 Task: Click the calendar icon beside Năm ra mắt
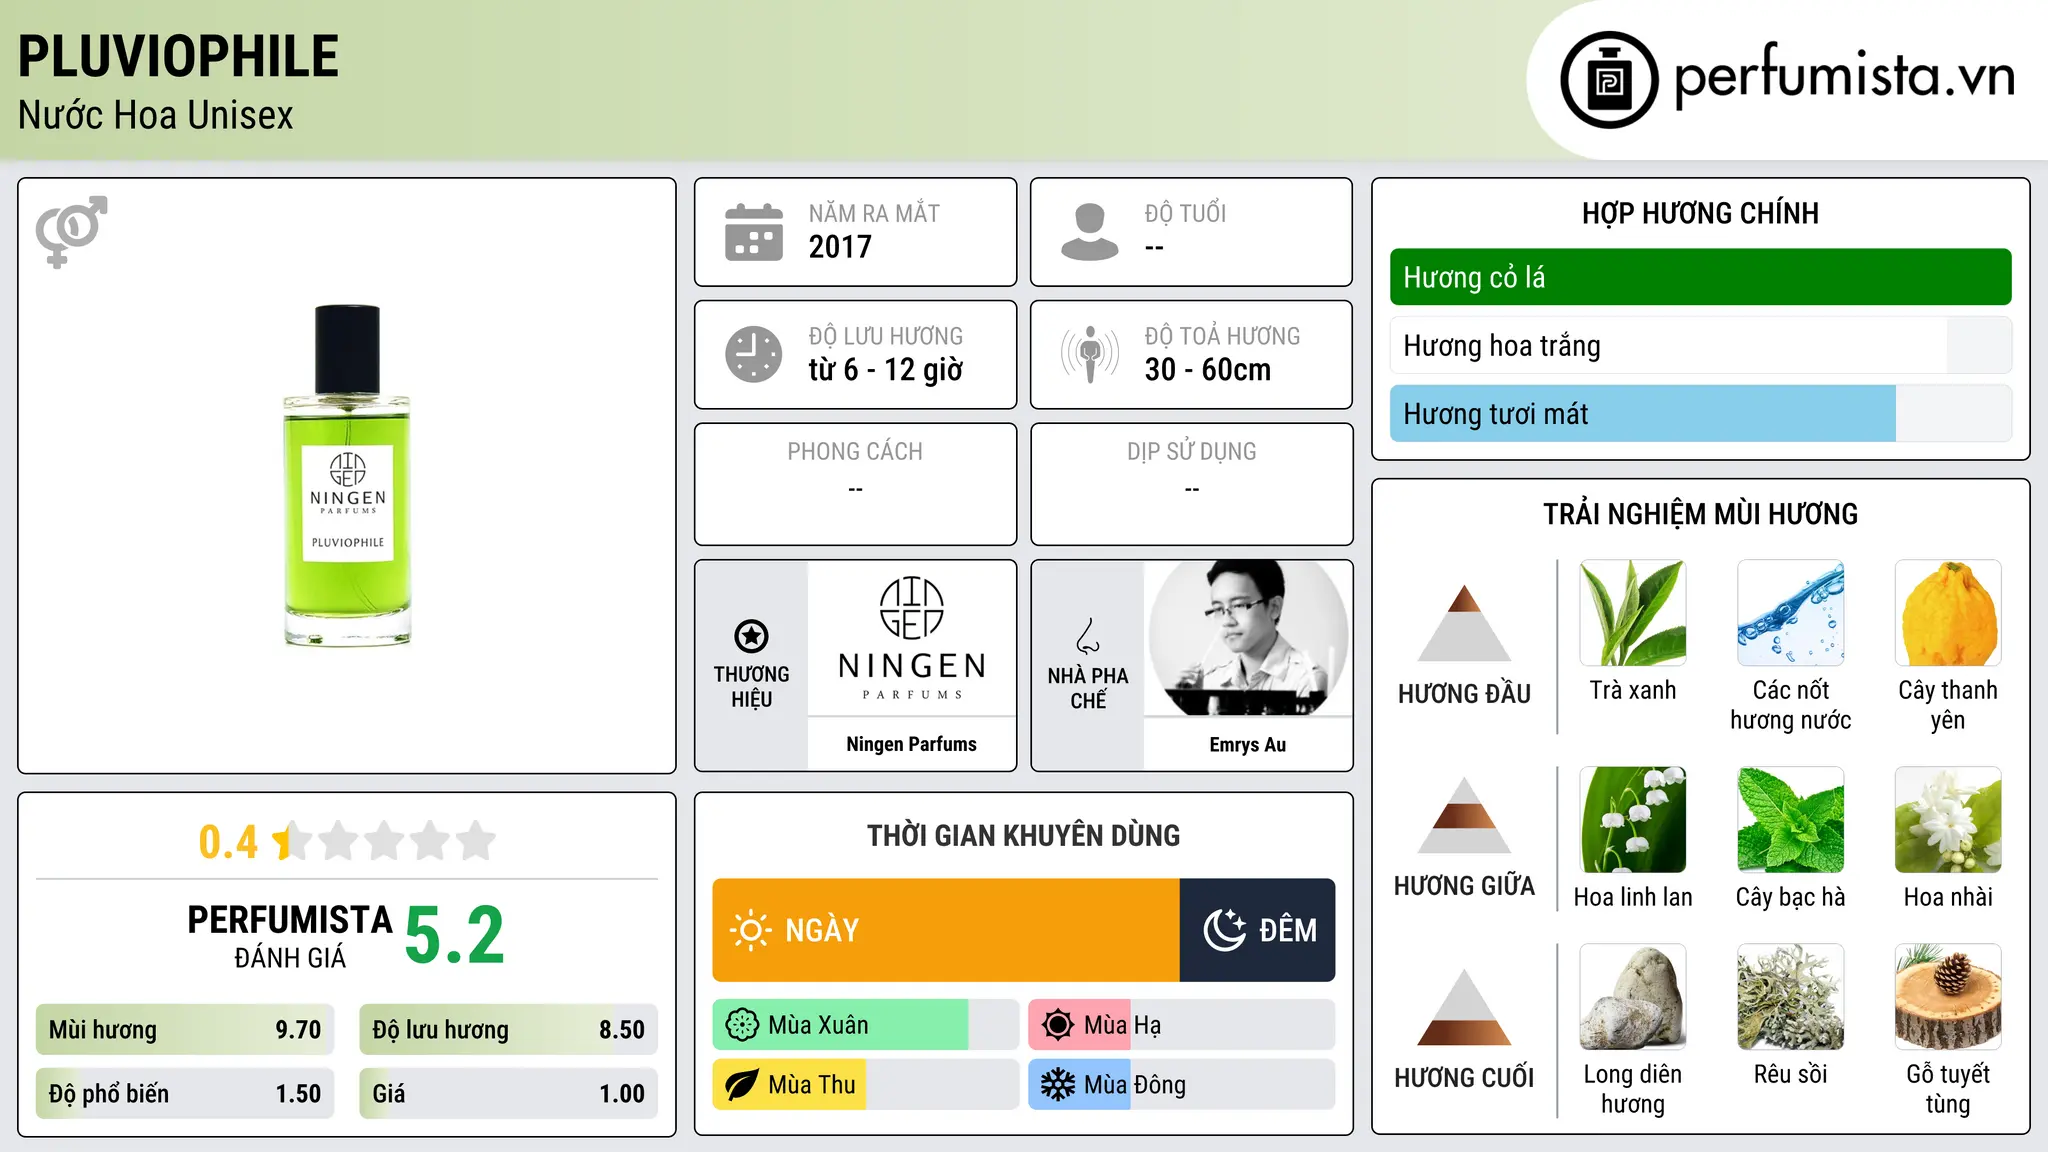point(754,232)
